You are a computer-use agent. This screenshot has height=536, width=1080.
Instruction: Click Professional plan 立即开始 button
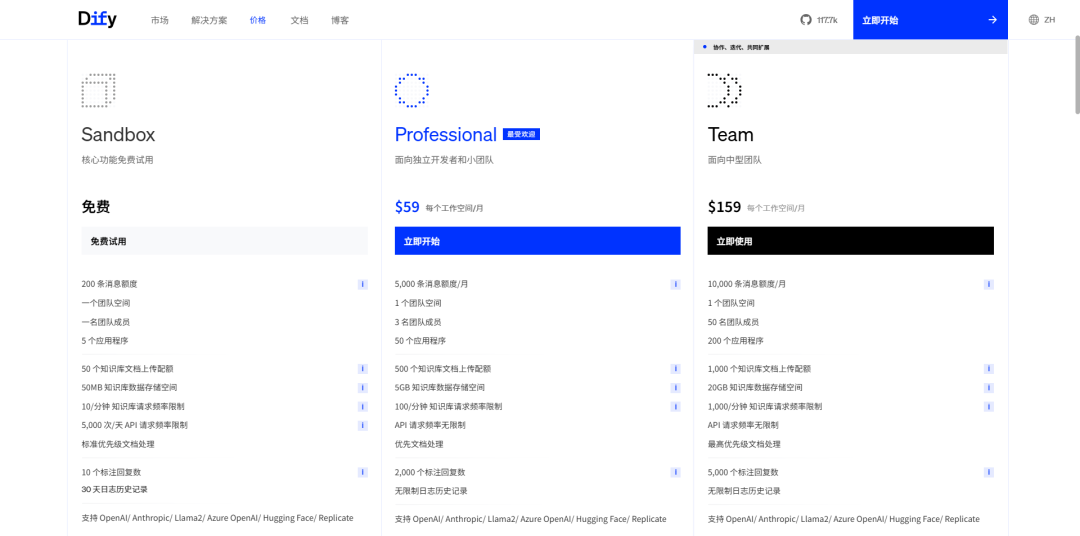click(537, 241)
